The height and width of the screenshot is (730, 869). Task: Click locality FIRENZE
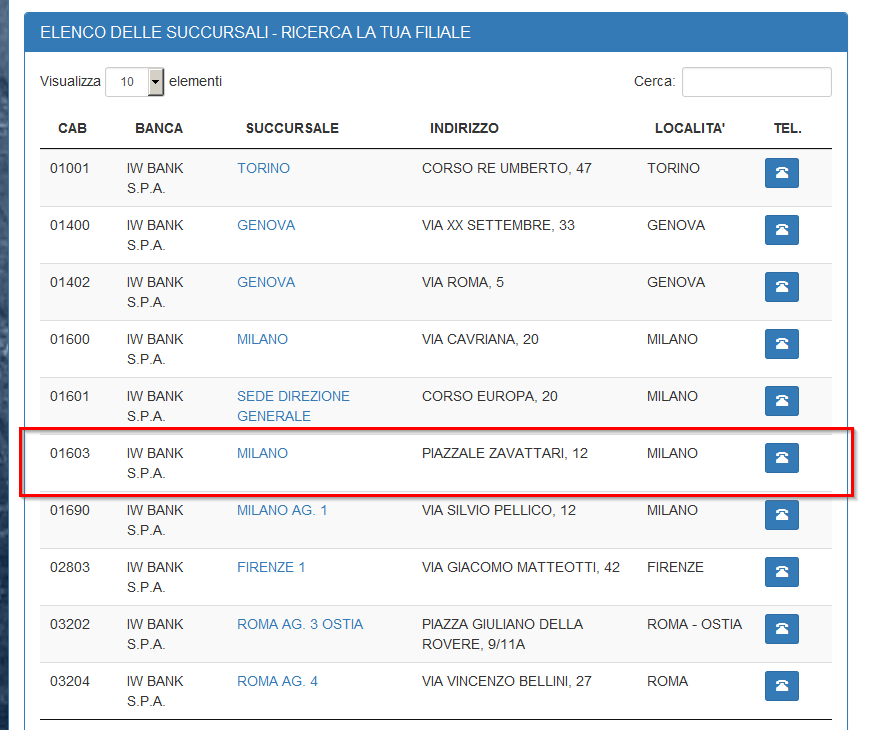pos(675,567)
